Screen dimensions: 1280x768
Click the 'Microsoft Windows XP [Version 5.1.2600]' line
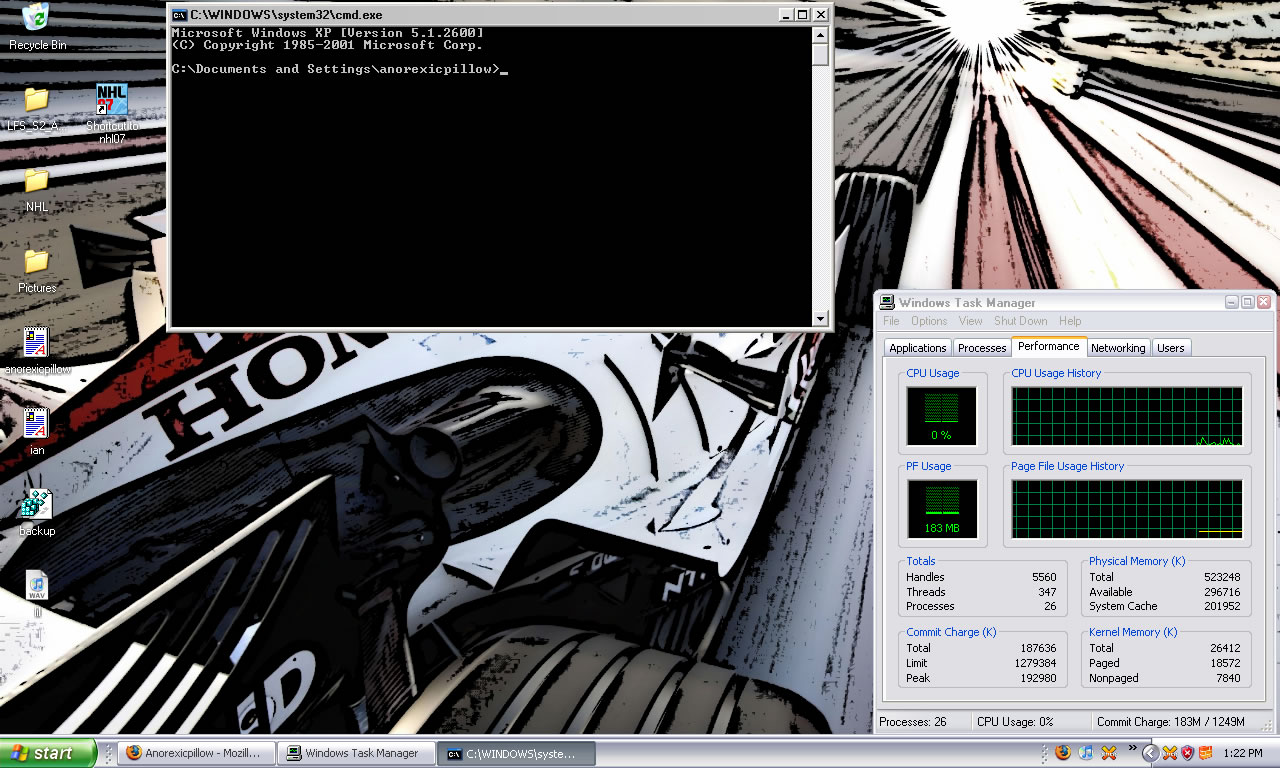pyautogui.click(x=328, y=33)
